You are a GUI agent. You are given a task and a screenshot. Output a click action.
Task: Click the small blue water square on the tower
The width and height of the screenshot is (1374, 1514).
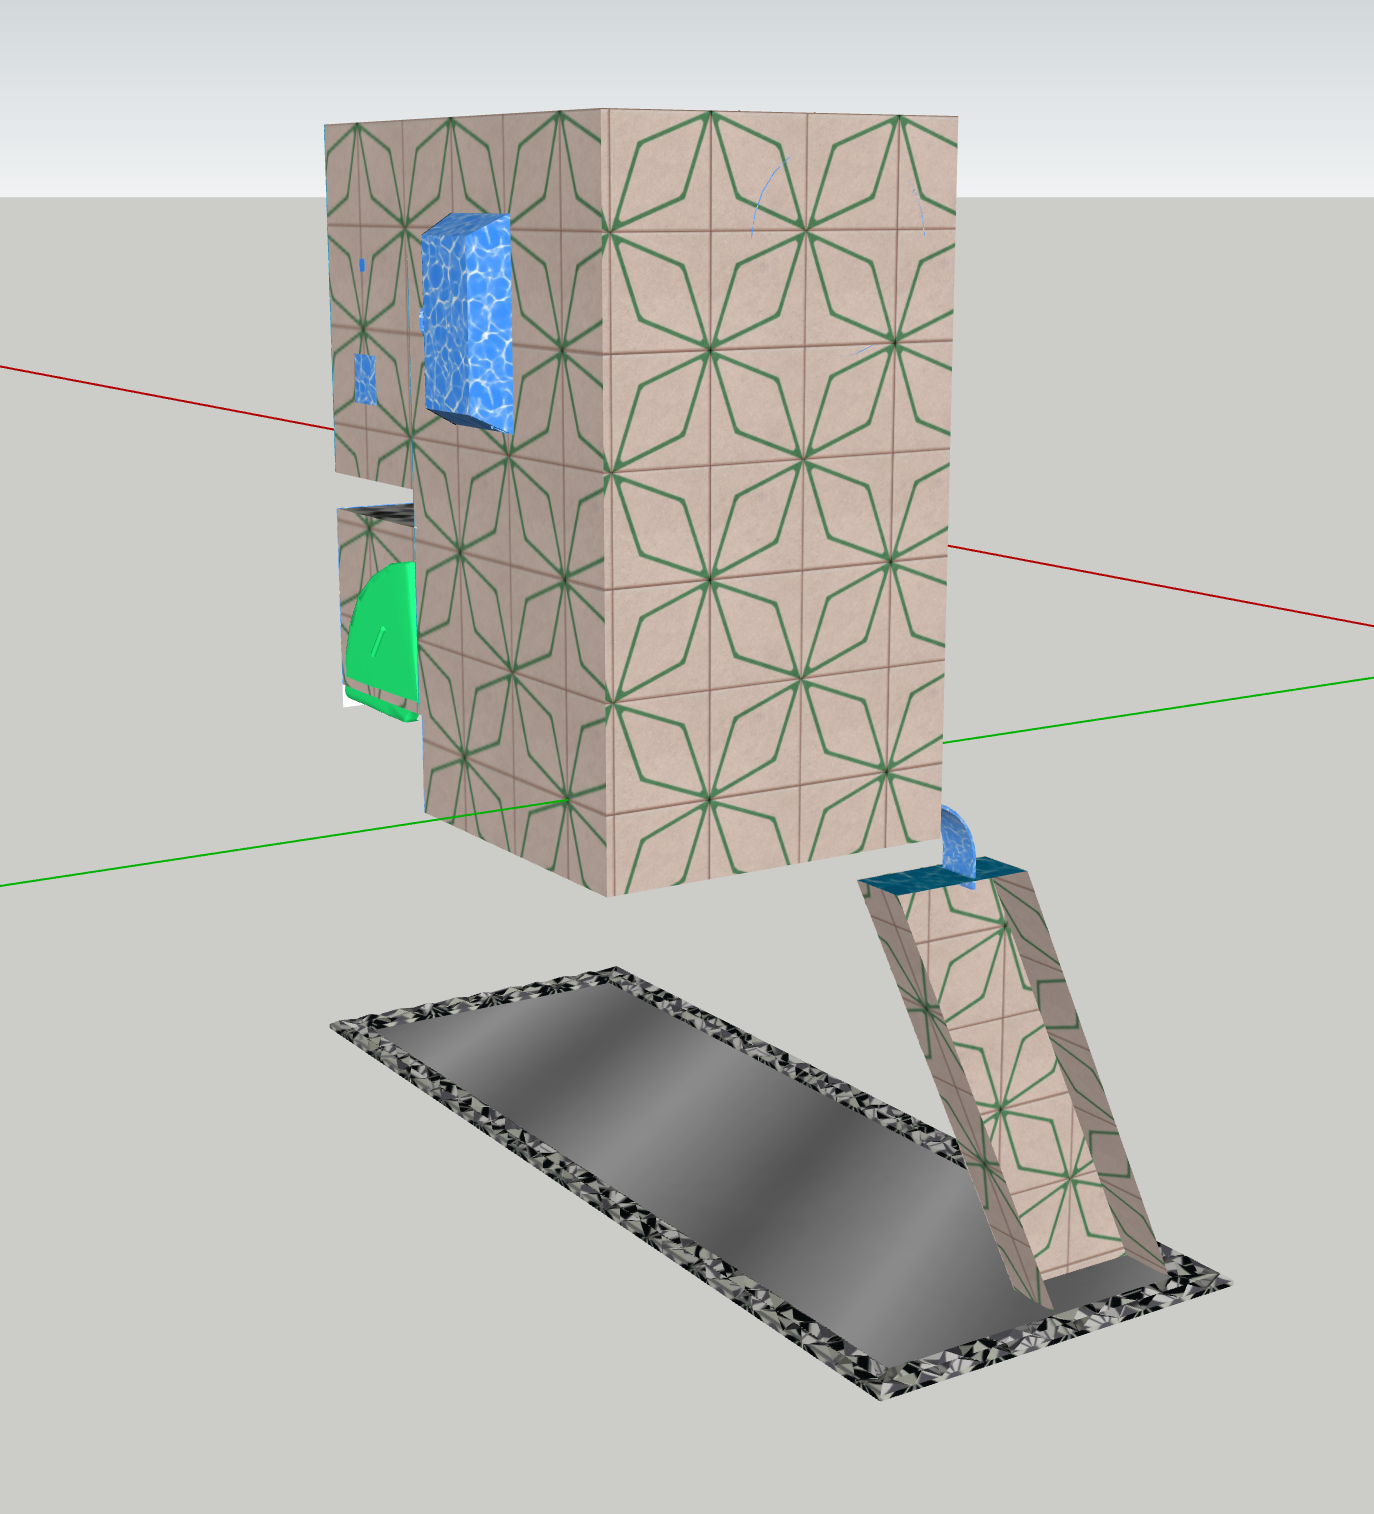(366, 380)
